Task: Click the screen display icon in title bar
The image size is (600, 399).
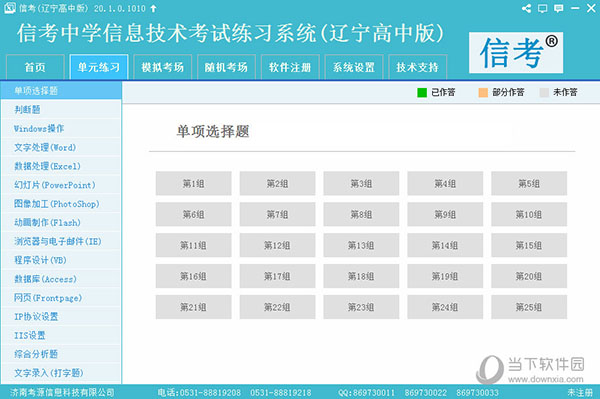Action: (x=542, y=8)
